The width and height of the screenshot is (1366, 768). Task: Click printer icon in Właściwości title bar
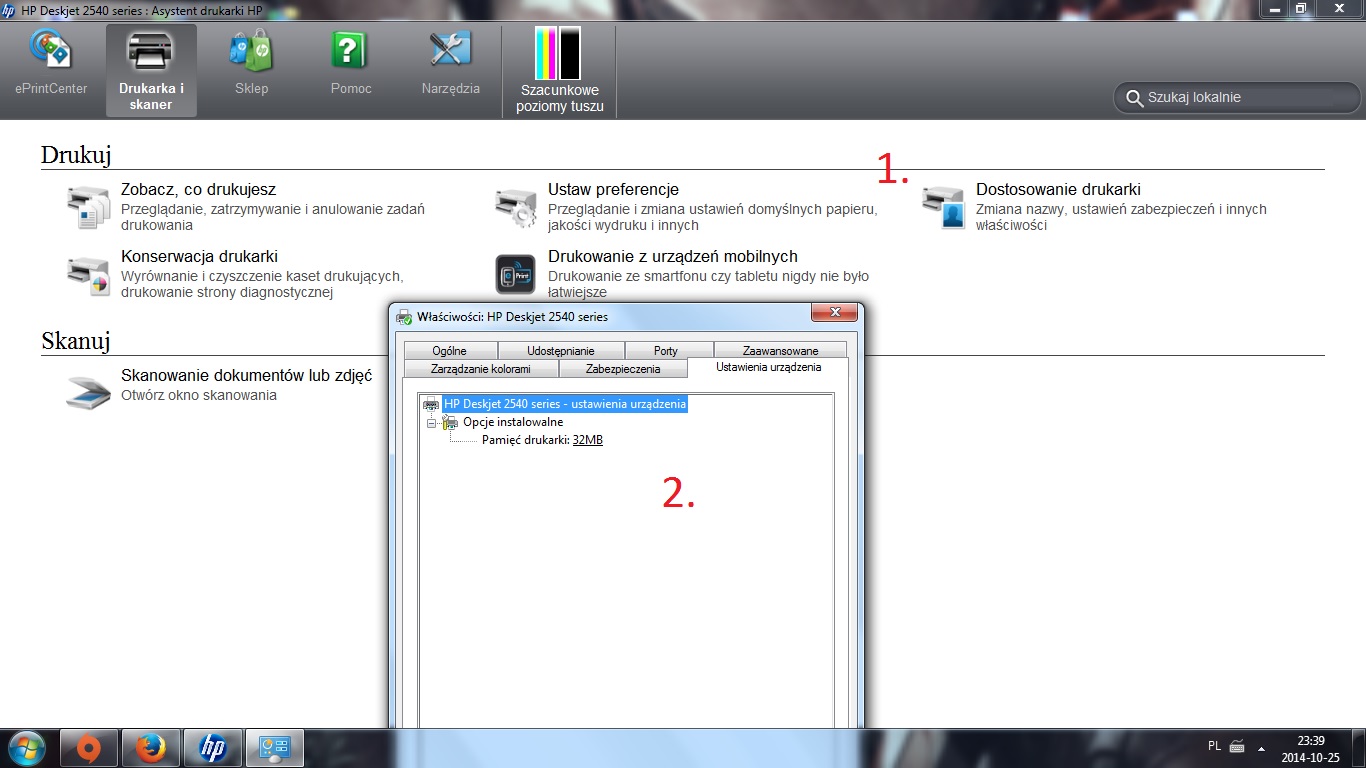[x=404, y=317]
